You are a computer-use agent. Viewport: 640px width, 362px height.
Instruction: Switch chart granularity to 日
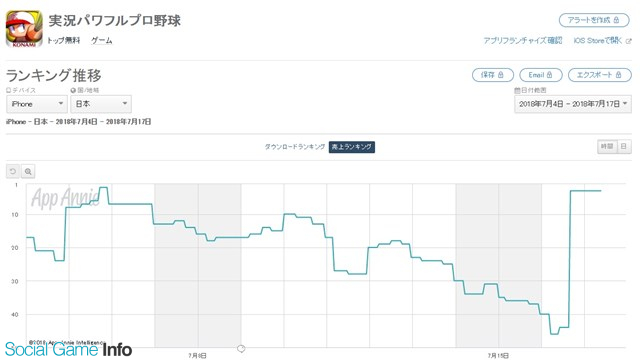tap(624, 147)
